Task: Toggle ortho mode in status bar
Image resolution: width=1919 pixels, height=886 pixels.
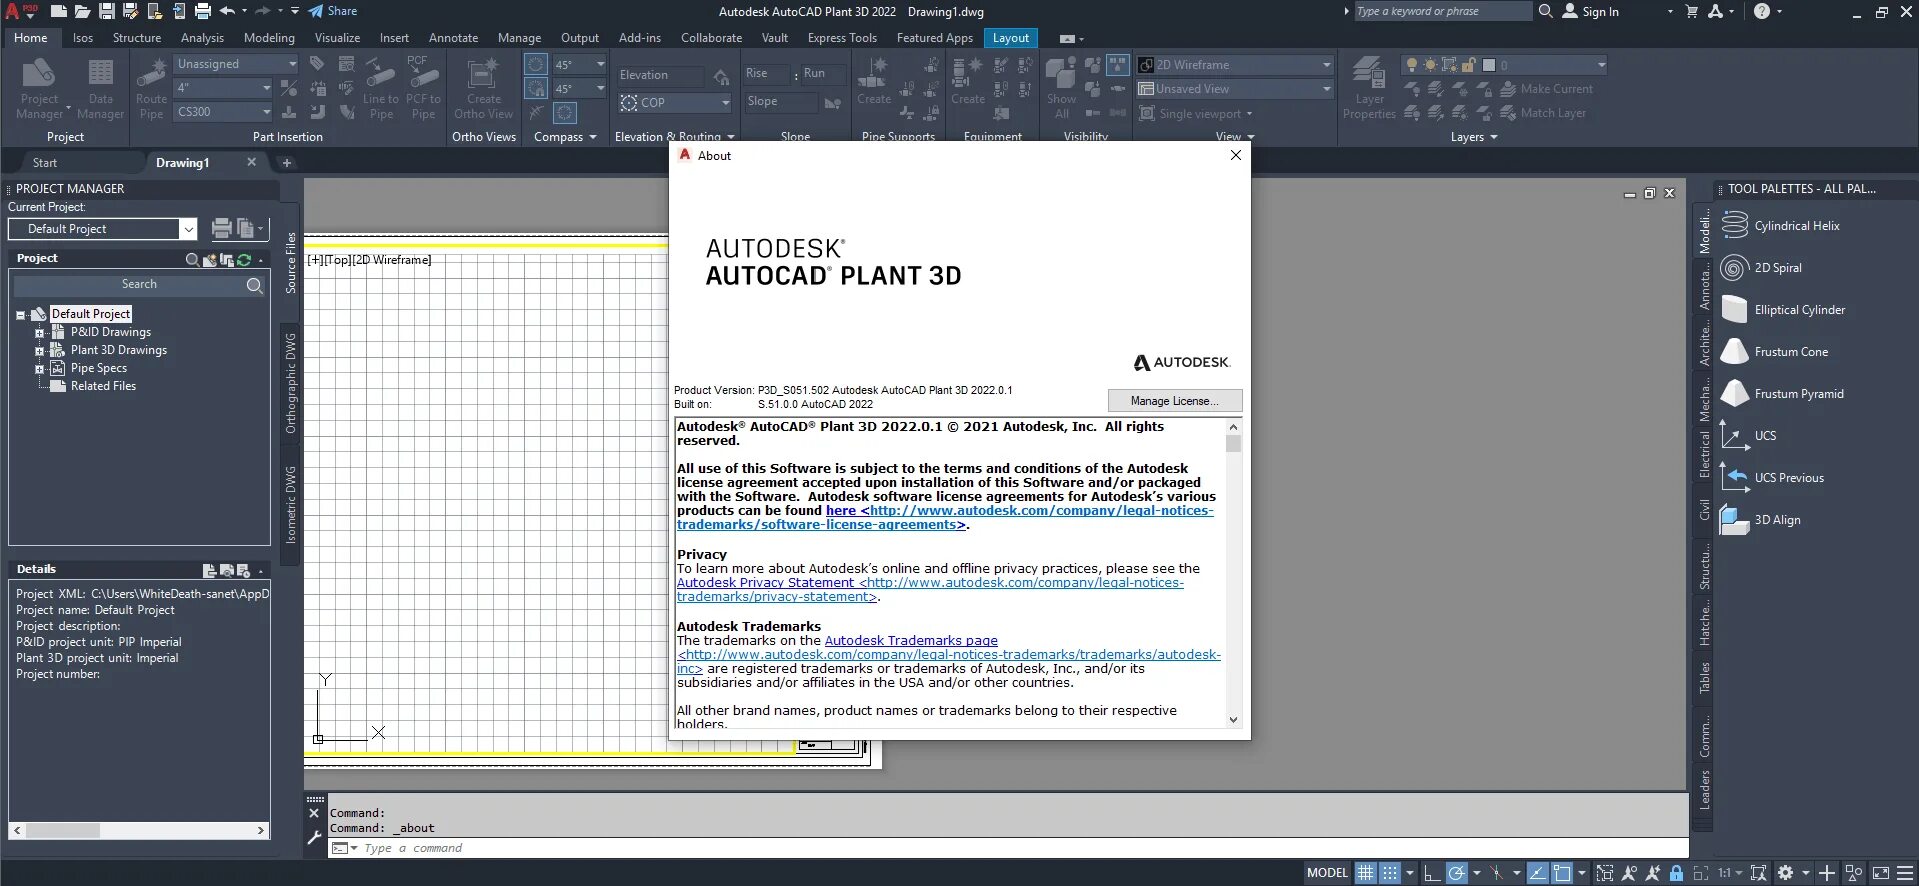Action: coord(1432,873)
